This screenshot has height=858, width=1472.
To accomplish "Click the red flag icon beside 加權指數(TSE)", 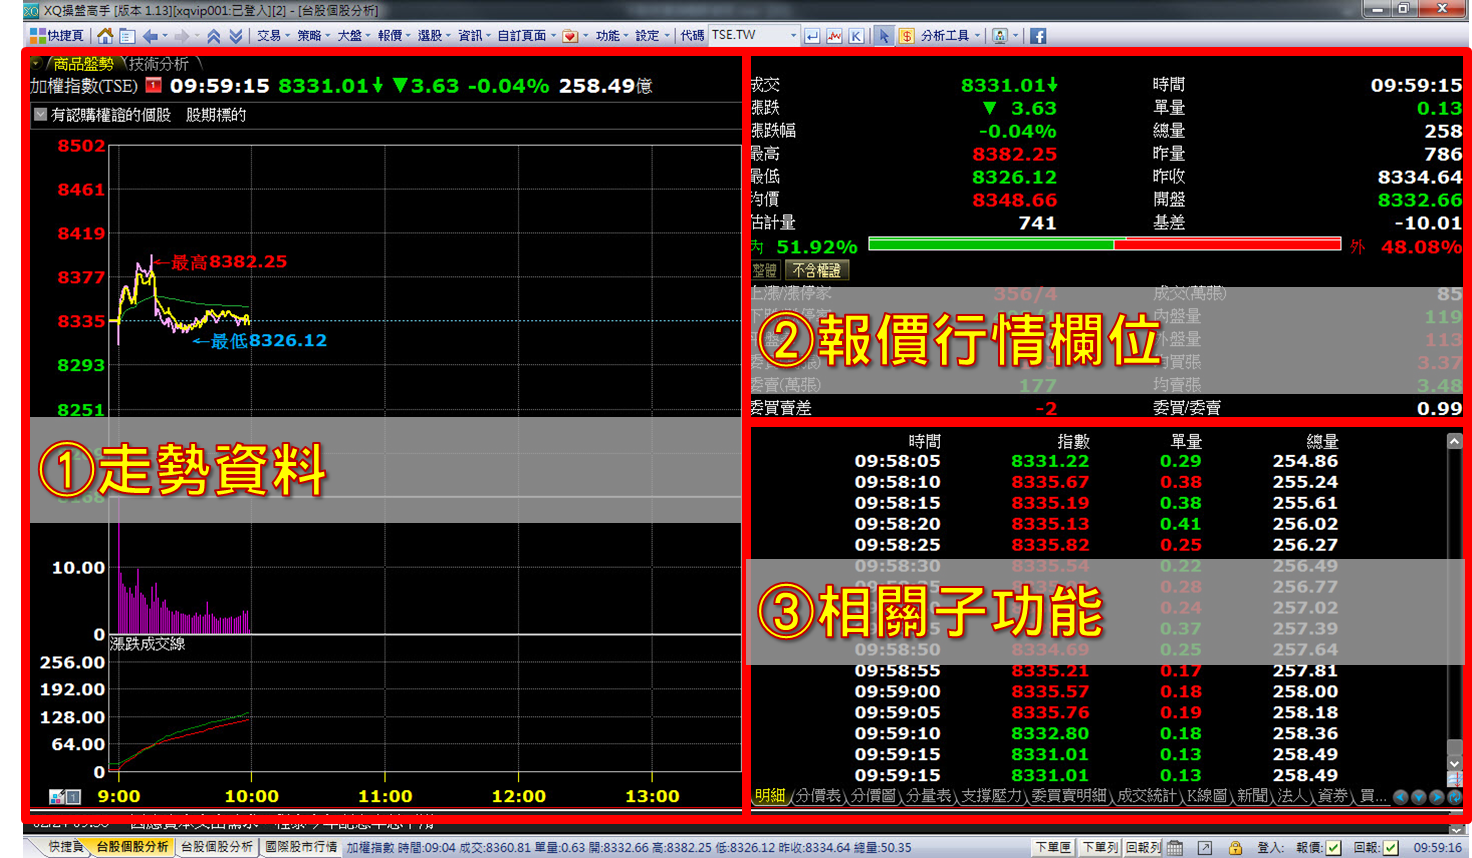I will (x=153, y=85).
